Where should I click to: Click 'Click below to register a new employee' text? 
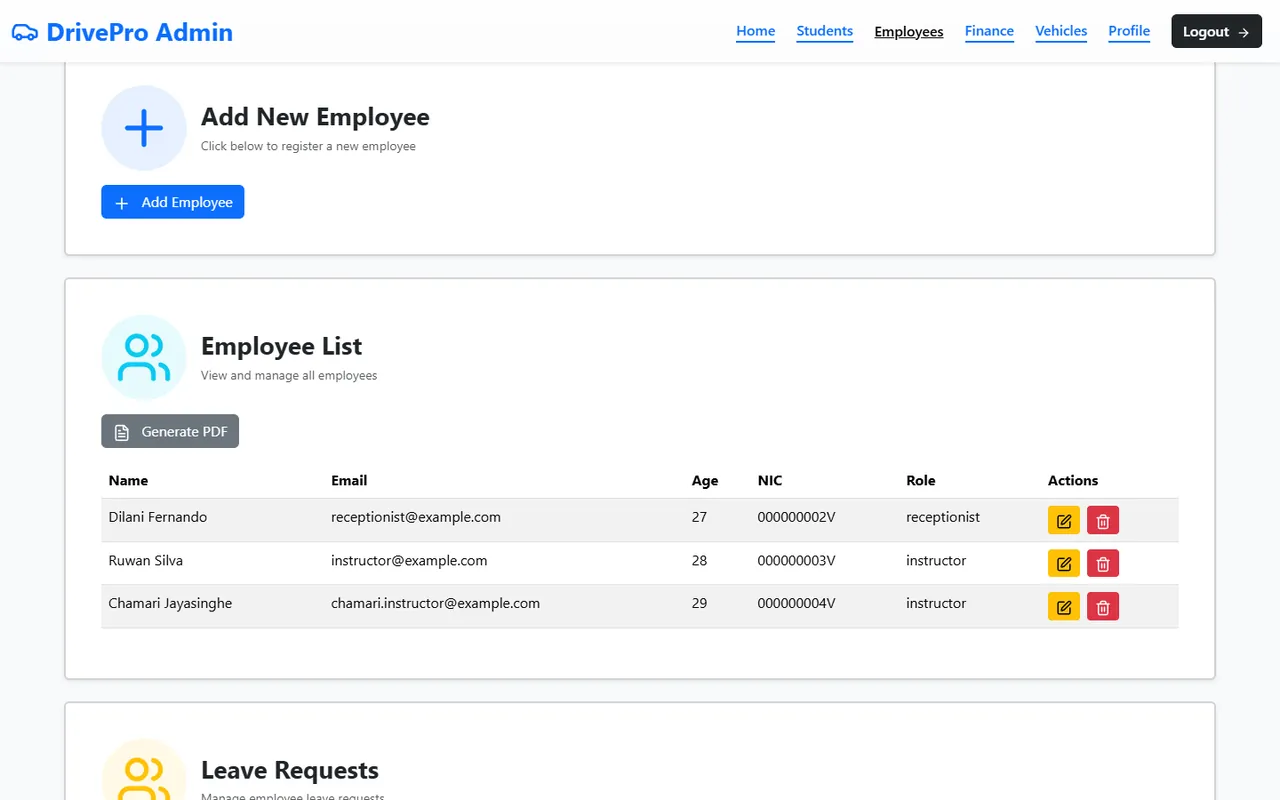[x=308, y=146]
